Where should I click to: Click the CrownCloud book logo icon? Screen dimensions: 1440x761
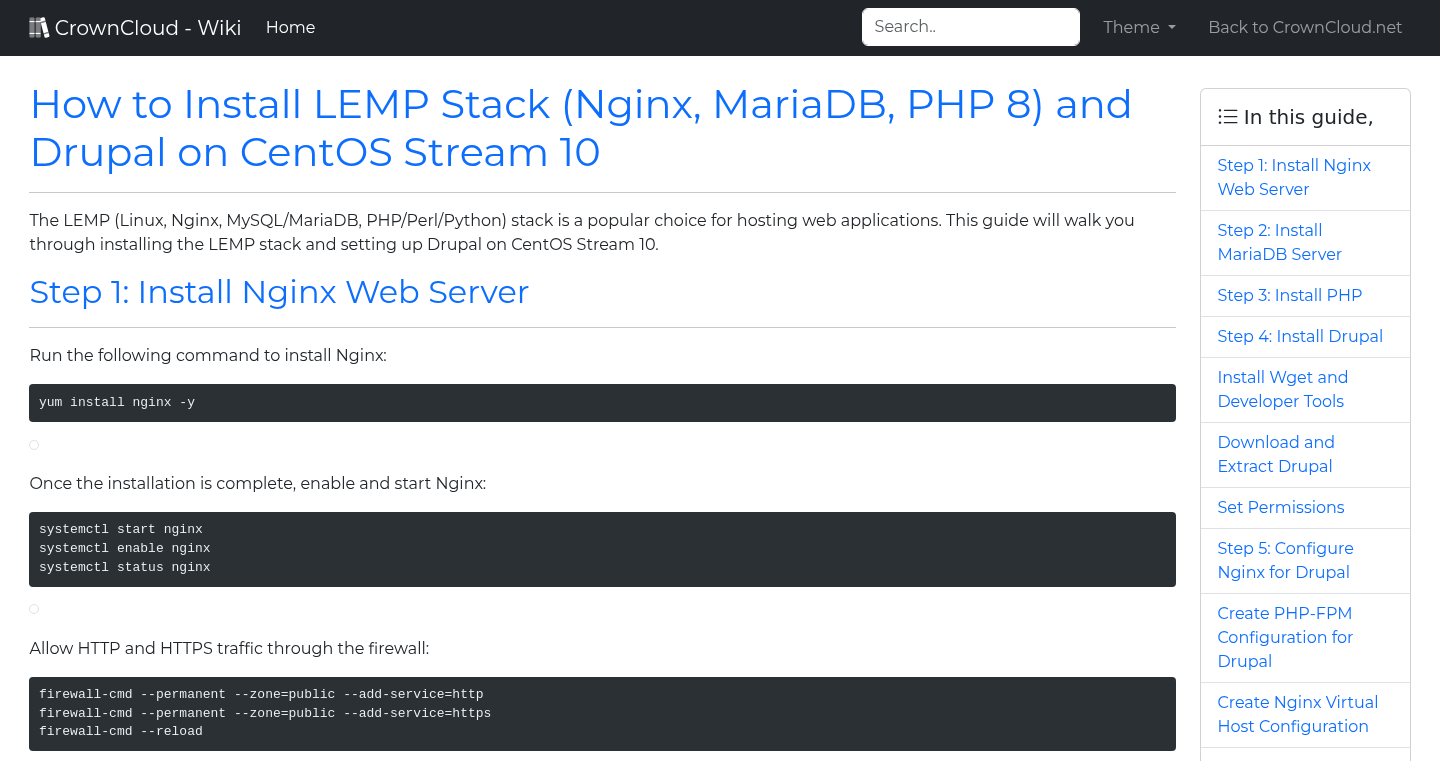click(39, 26)
